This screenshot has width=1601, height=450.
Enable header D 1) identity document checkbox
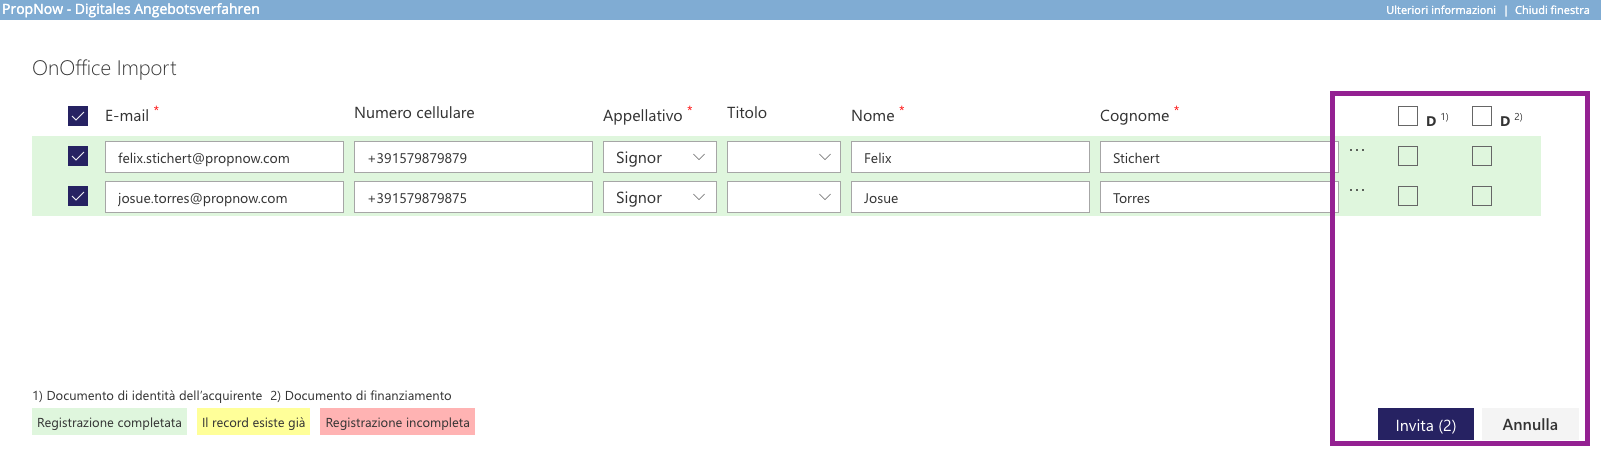coord(1408,116)
